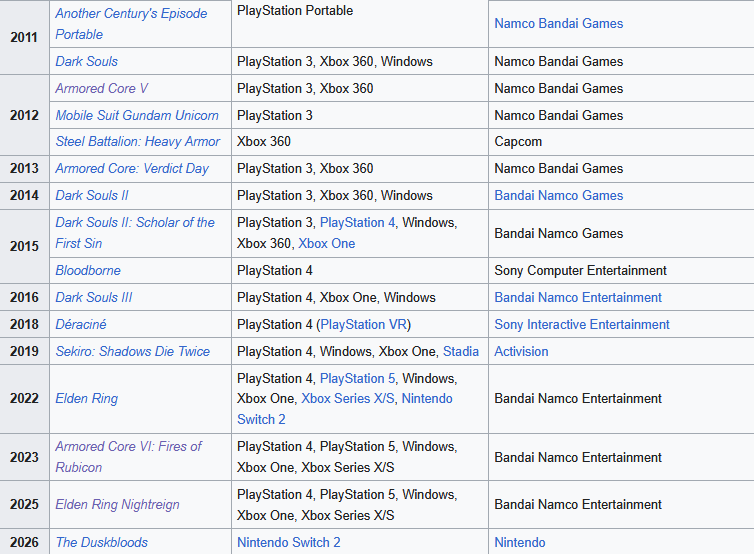Open The Duskbloods game link
Viewport: 754px width, 554px height.
[x=101, y=542]
